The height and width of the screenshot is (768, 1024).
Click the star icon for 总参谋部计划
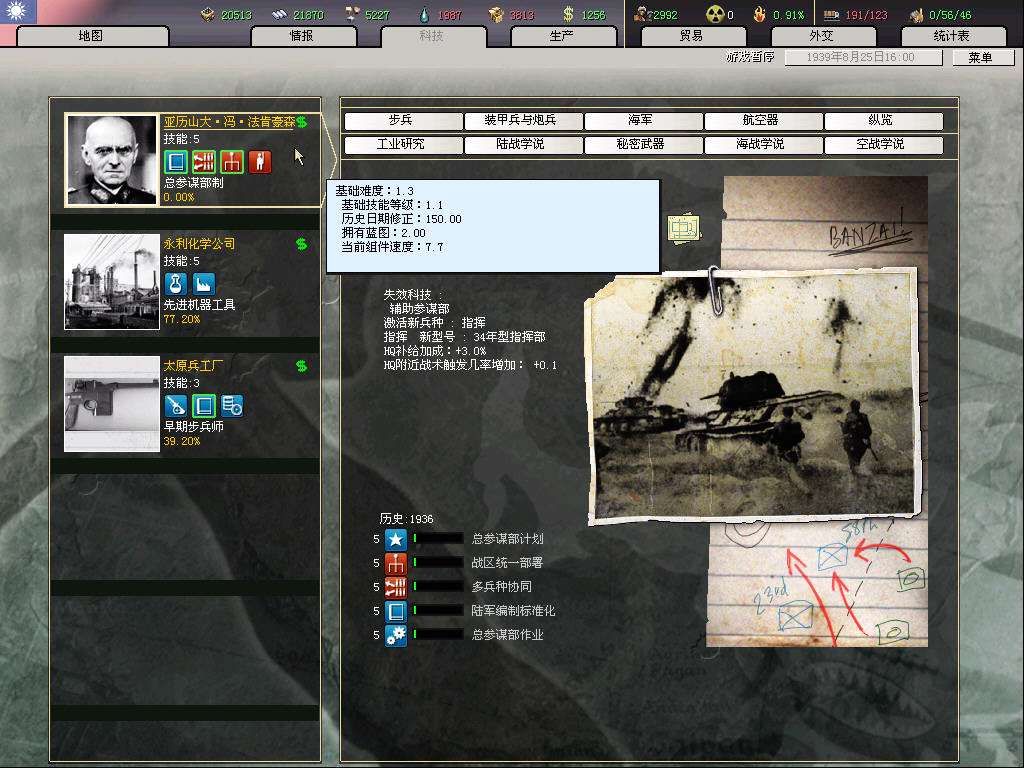click(396, 539)
